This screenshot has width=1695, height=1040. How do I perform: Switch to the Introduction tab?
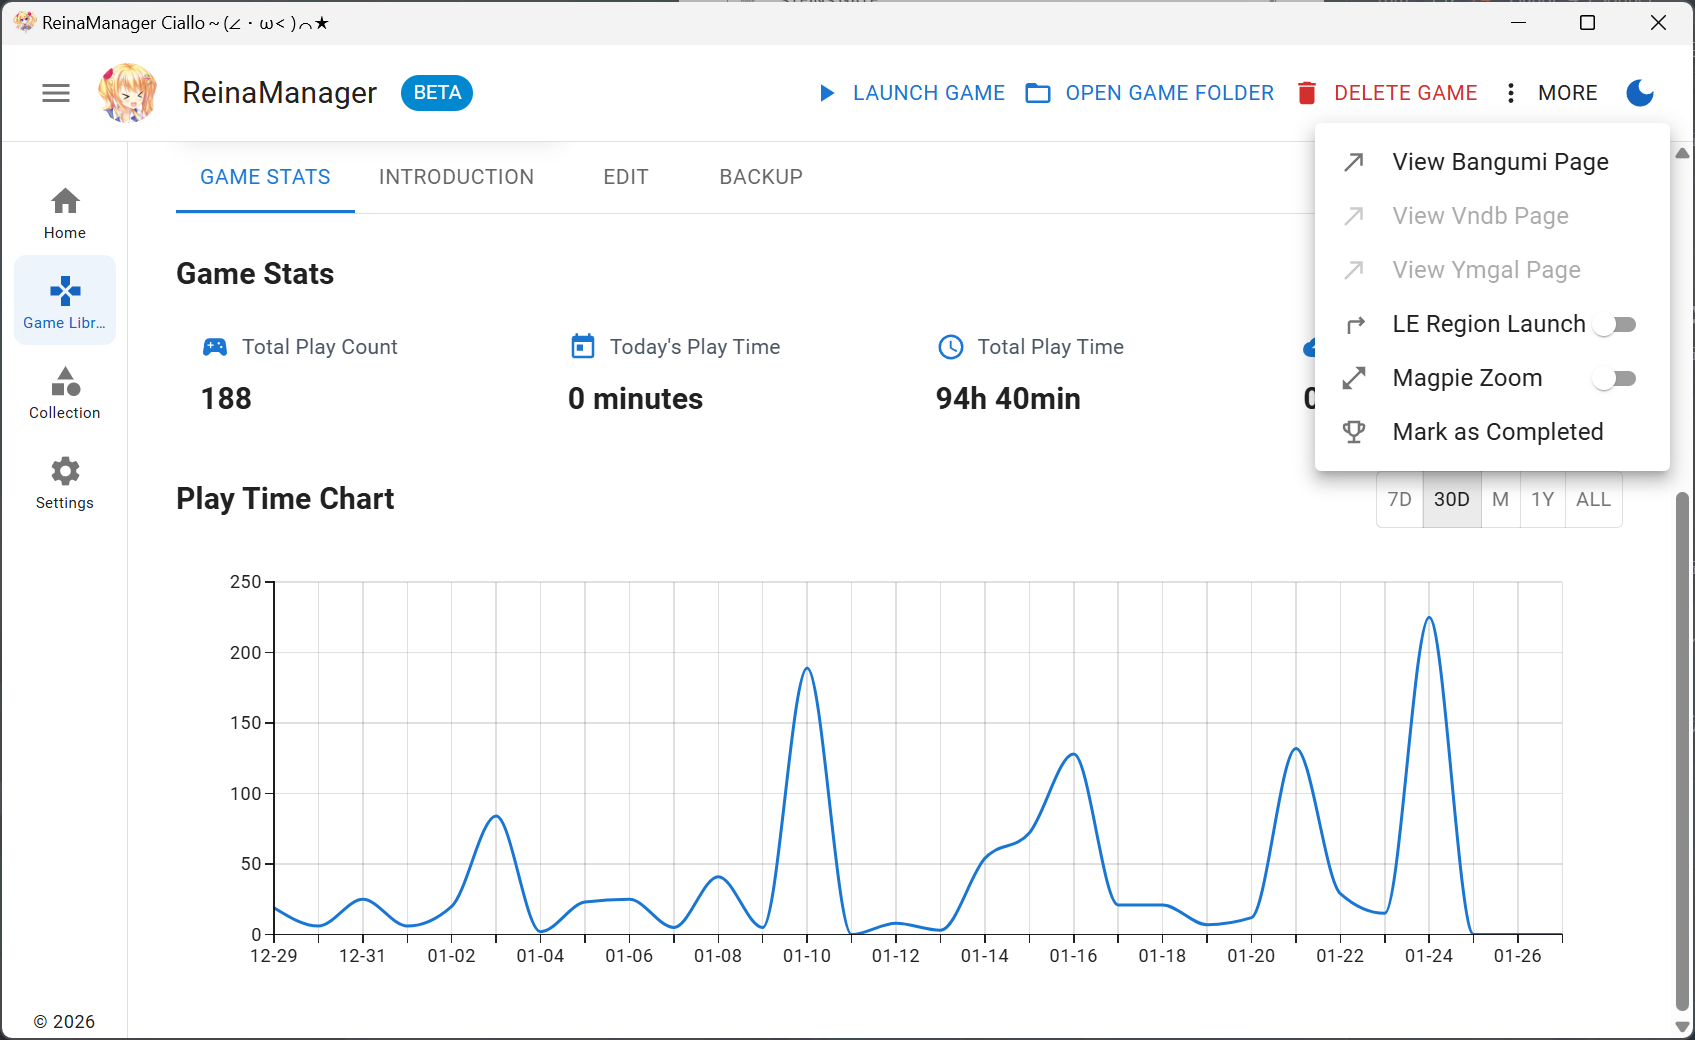click(x=456, y=177)
